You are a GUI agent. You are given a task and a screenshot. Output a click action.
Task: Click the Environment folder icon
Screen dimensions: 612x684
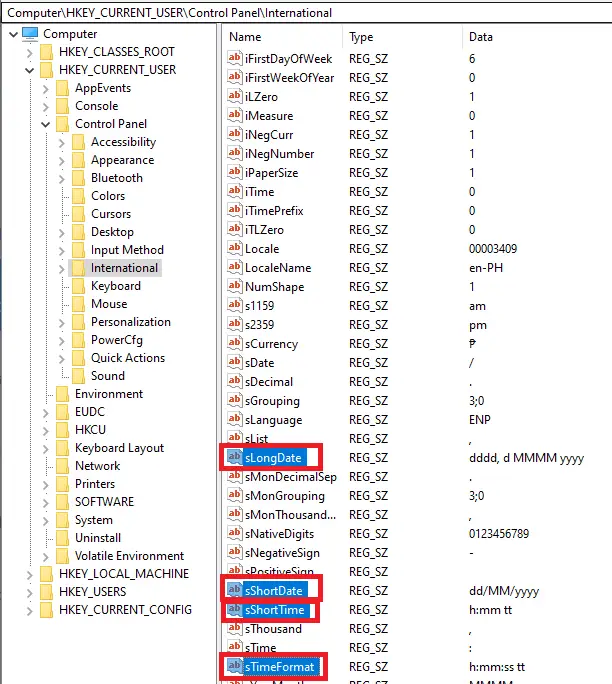[62, 394]
